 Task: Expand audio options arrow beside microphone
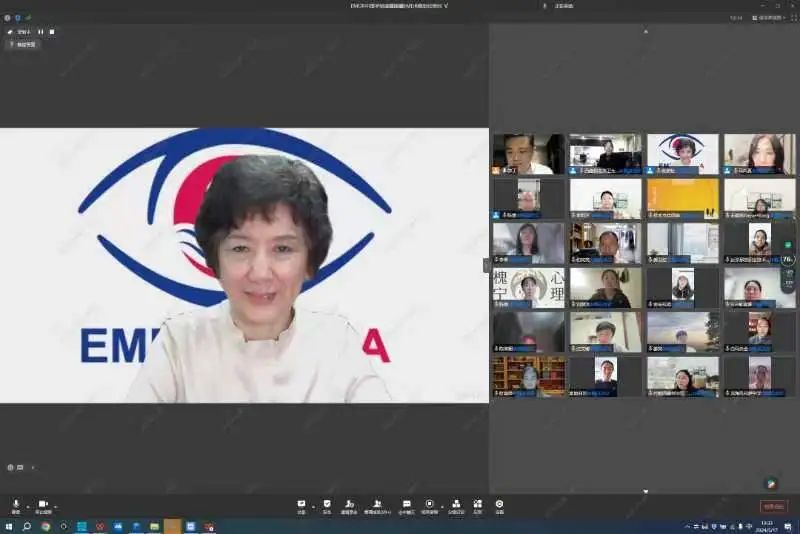(x=28, y=506)
